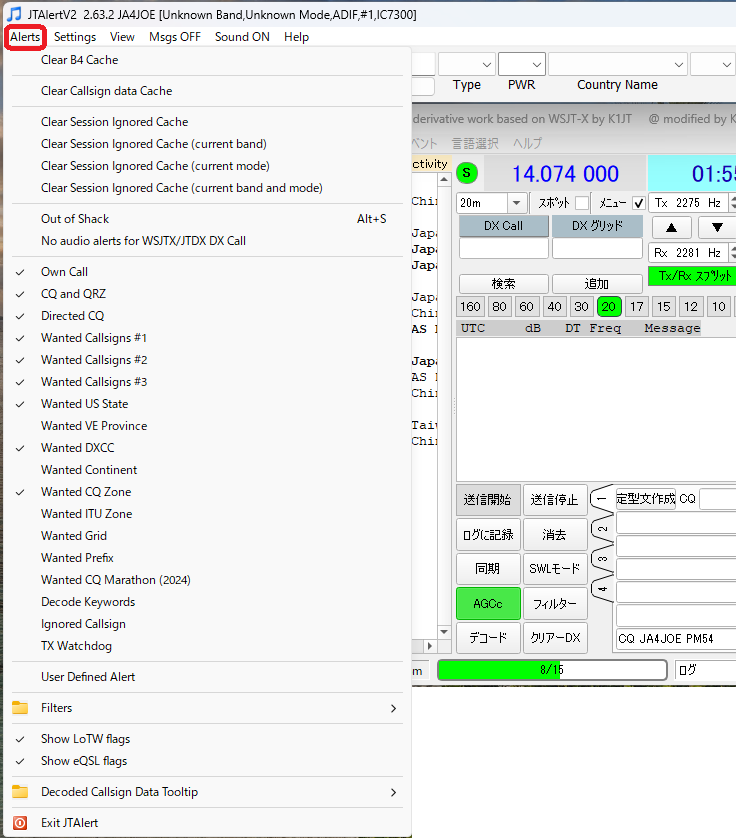Click the green 8/15 progress bar
736x838 pixels.
551,670
